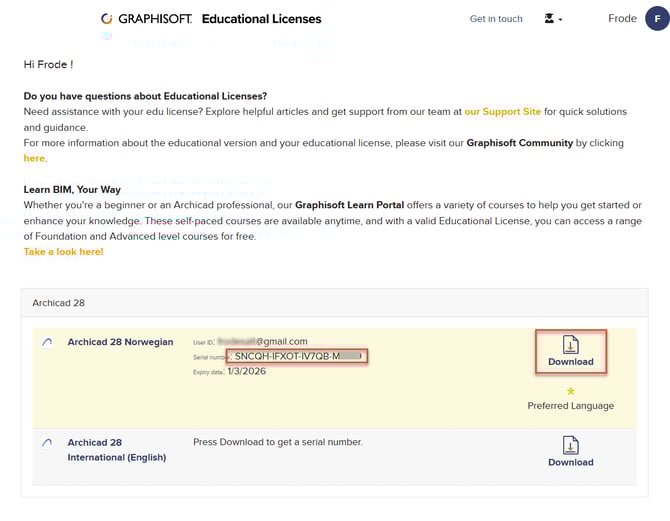
Task: Toggle the Preferred Language star
Action: [570, 391]
